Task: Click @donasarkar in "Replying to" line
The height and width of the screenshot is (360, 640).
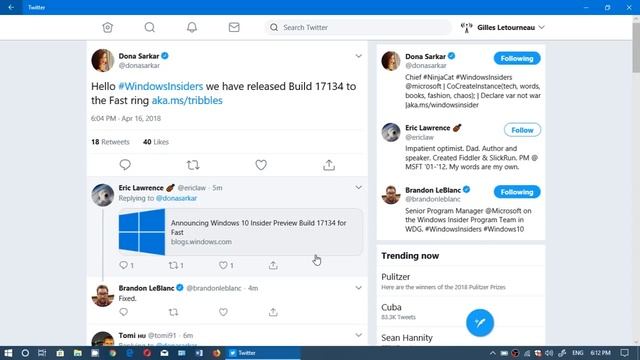Action: (176, 198)
